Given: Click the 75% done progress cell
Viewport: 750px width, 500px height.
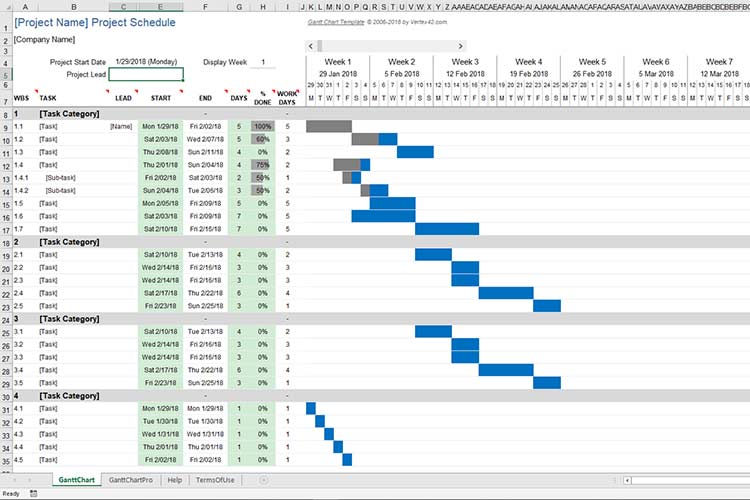Looking at the screenshot, I should coord(262,164).
